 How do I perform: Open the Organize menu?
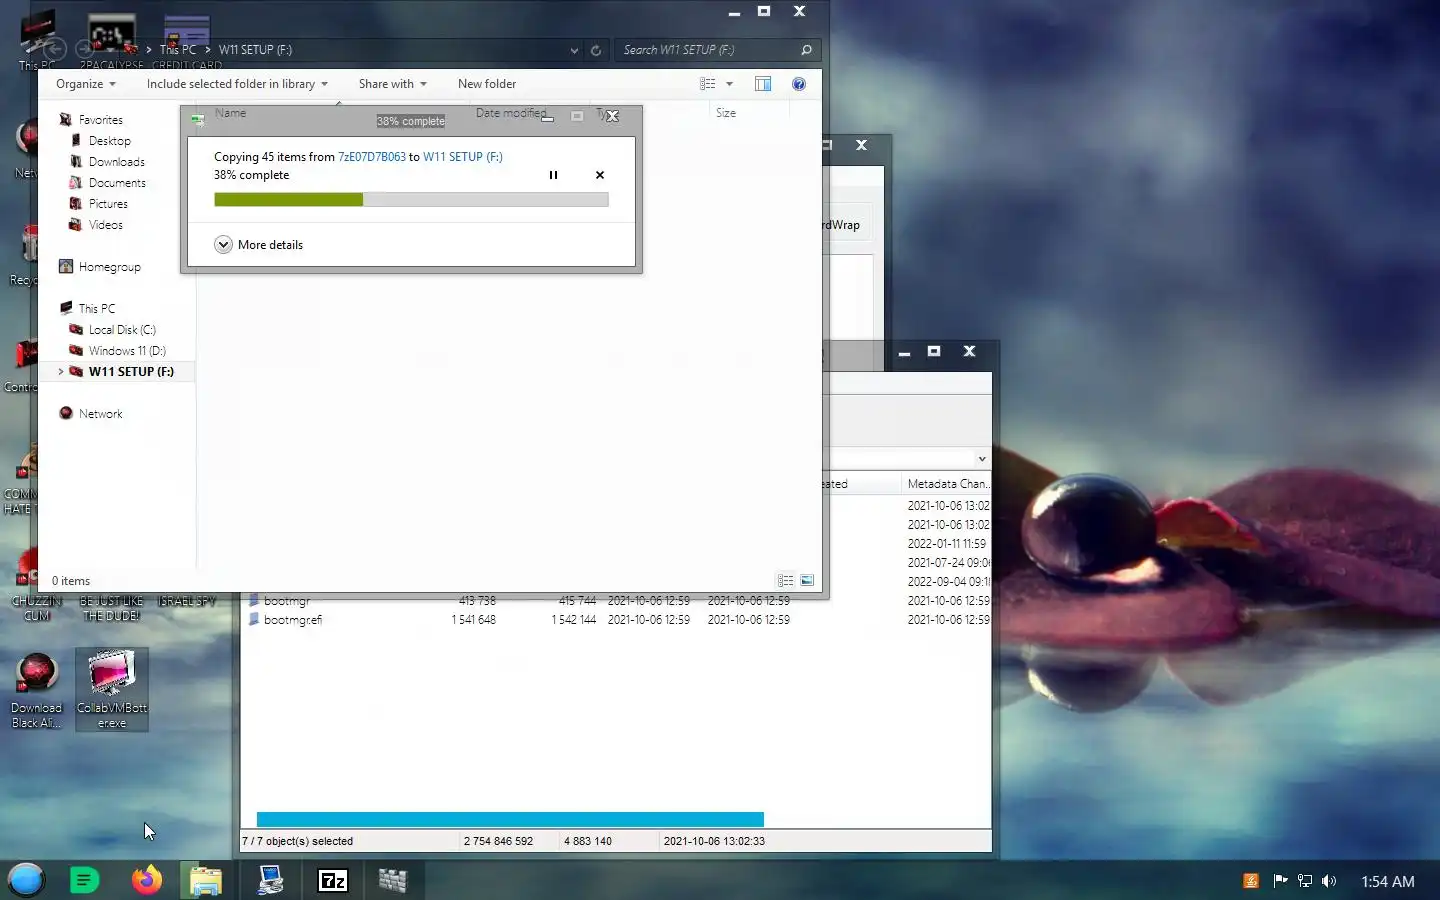86,84
